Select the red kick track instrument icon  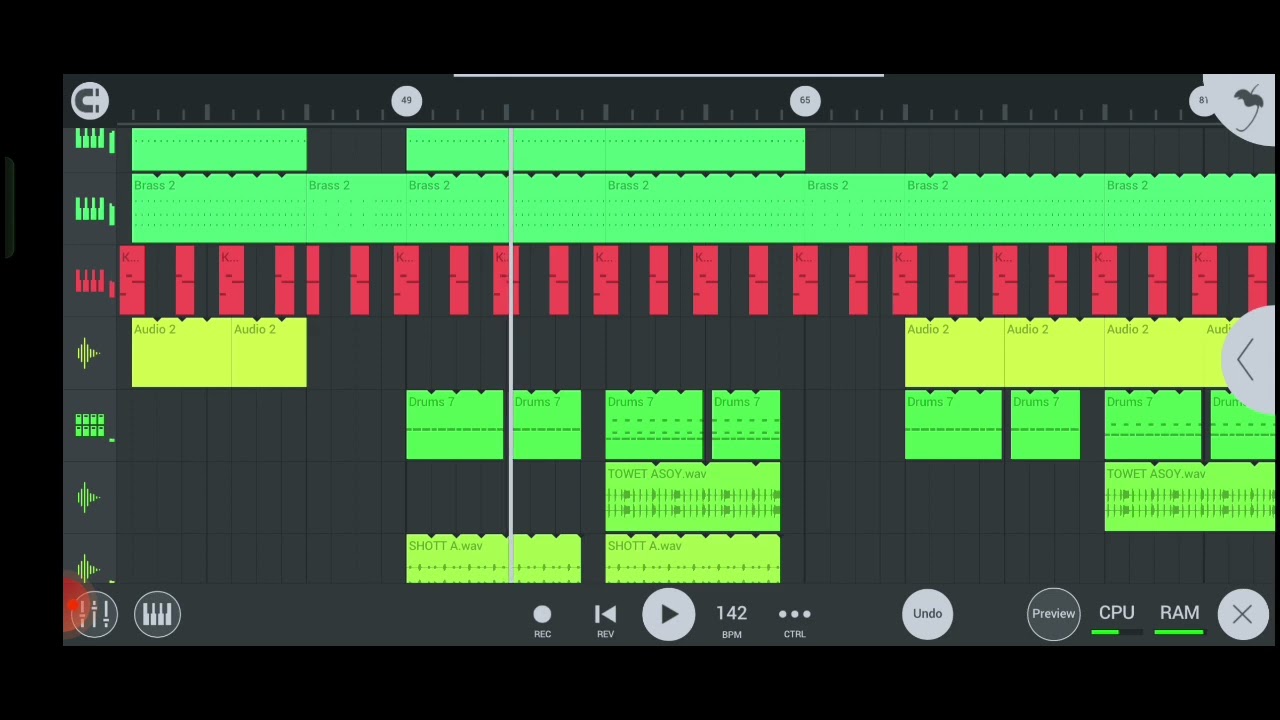click(x=90, y=281)
